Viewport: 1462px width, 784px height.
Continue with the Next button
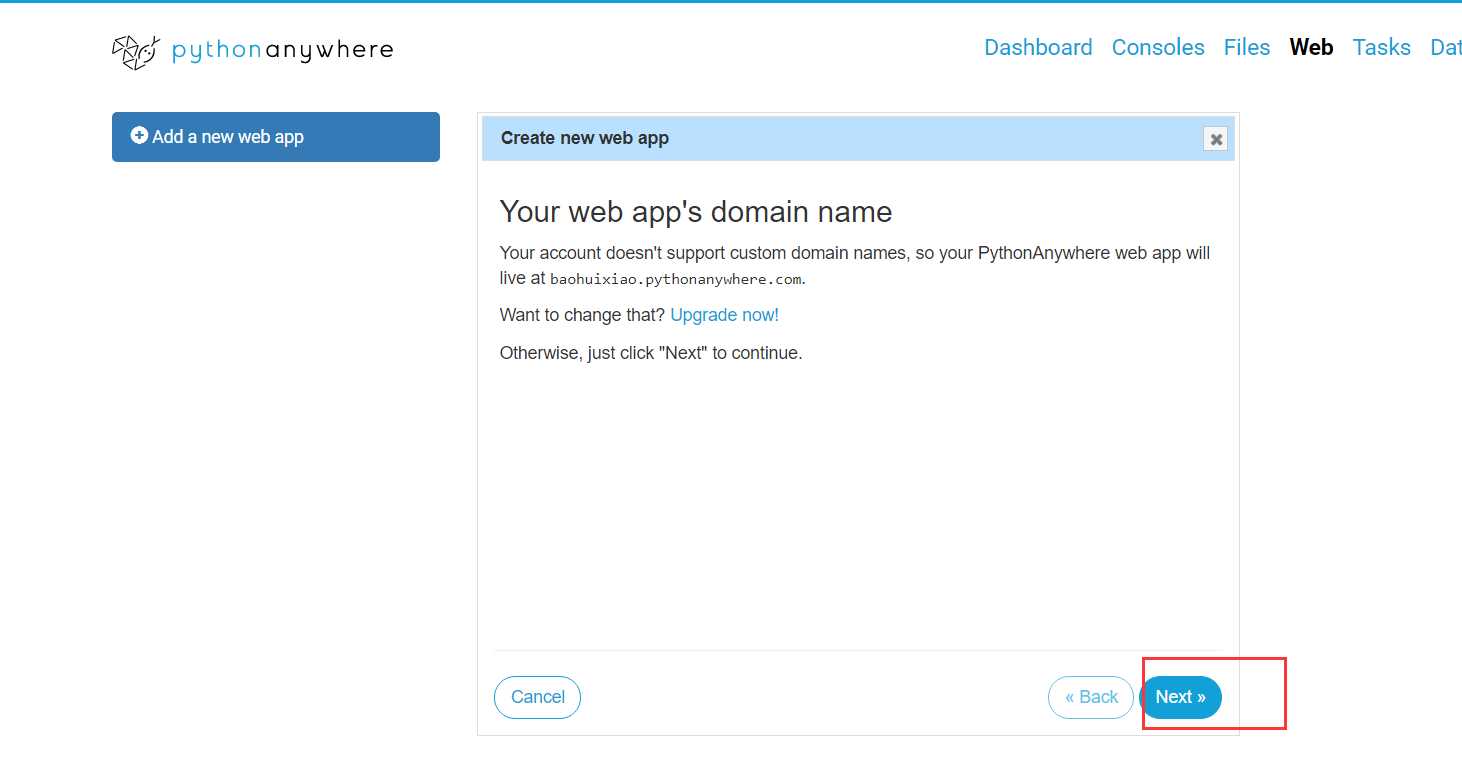(1180, 697)
